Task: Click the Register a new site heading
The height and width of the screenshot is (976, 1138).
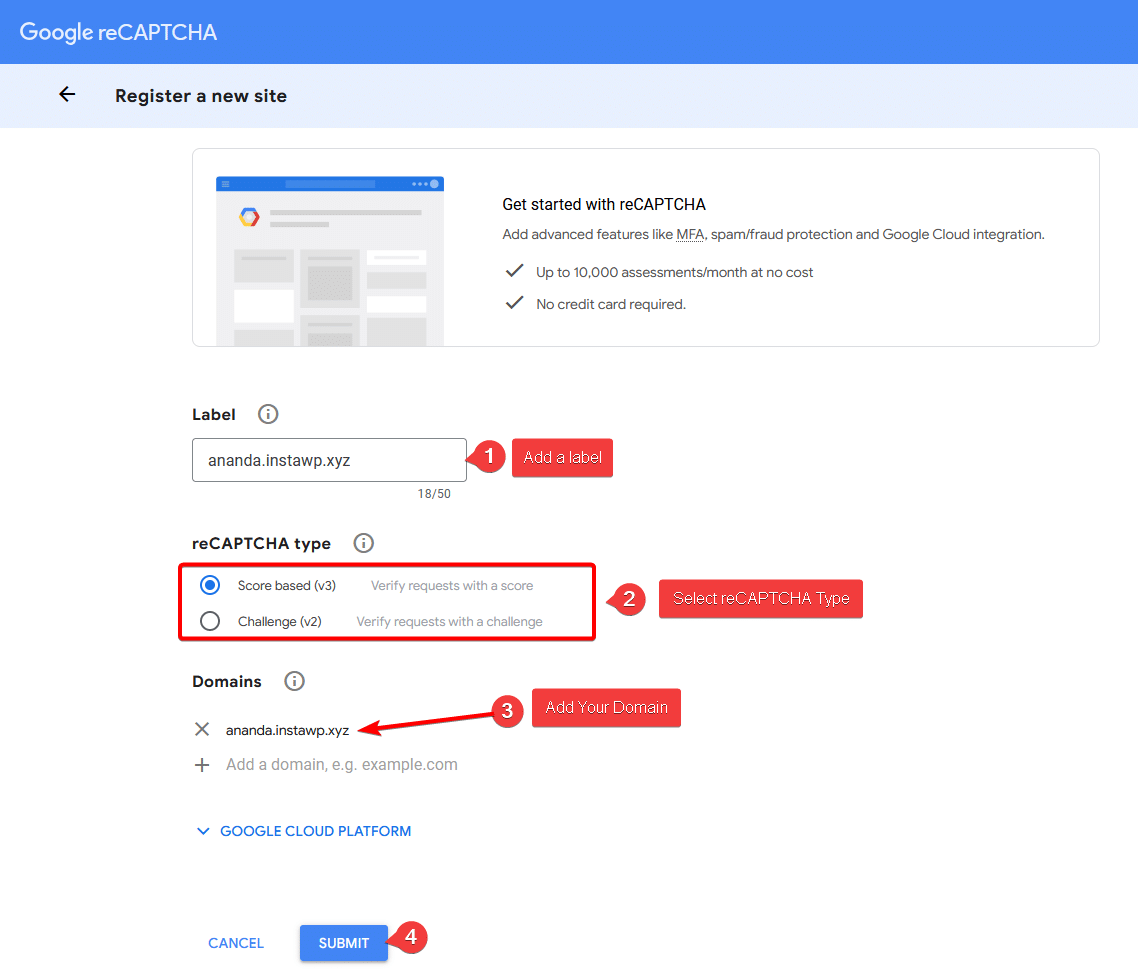Action: (x=201, y=96)
